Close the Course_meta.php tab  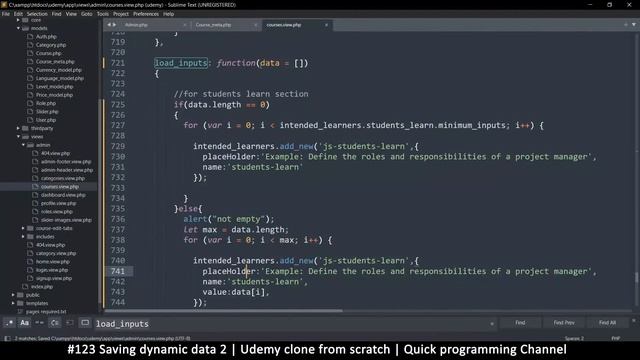(x=256, y=25)
